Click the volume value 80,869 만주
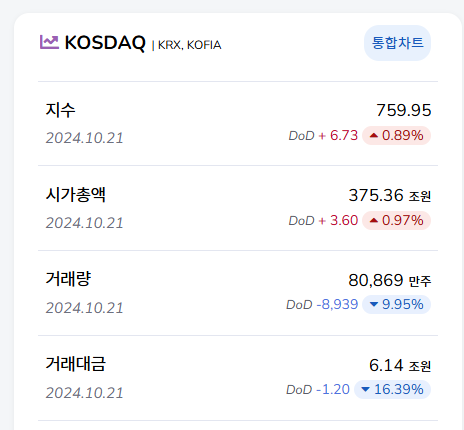The image size is (464, 430). [x=390, y=280]
